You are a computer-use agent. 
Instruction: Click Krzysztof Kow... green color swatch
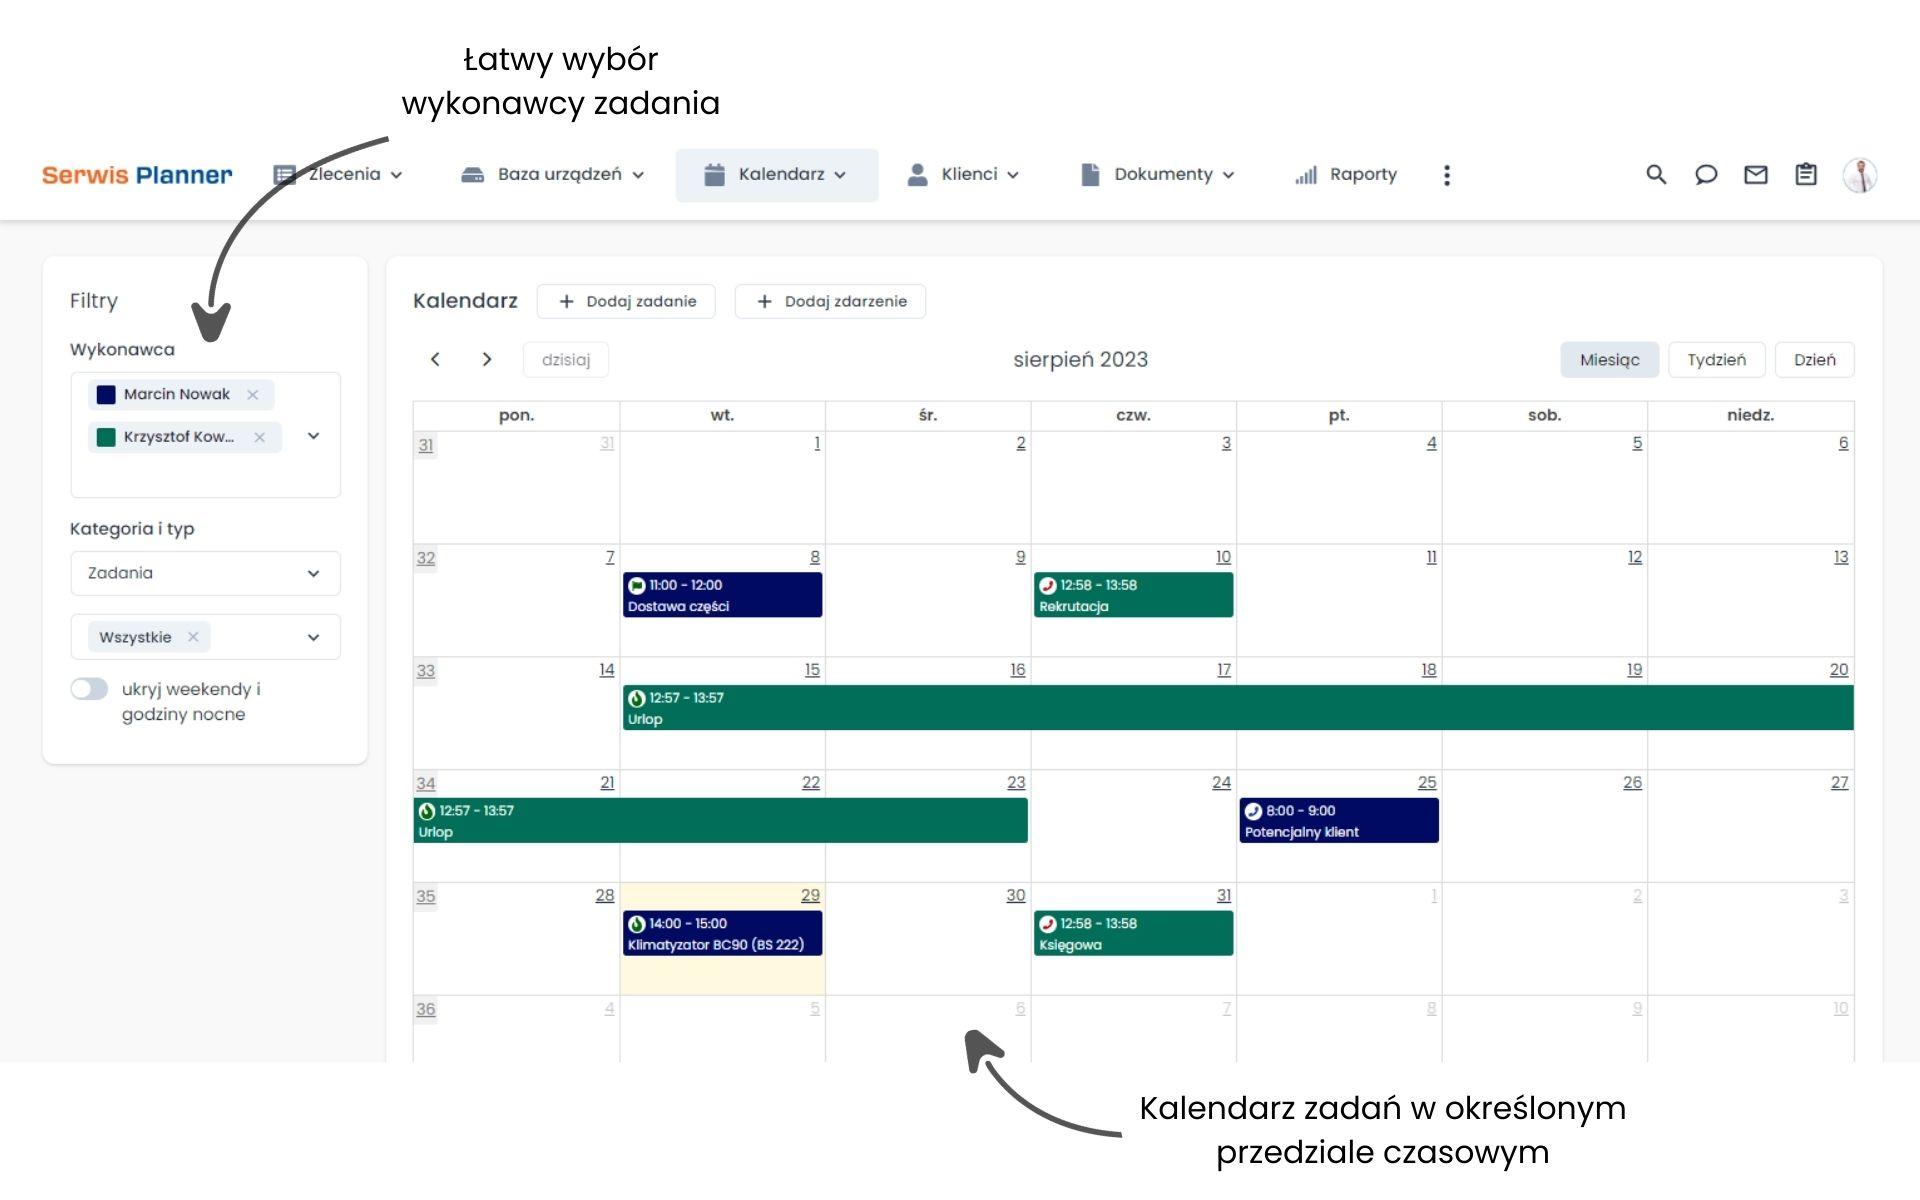click(x=106, y=437)
